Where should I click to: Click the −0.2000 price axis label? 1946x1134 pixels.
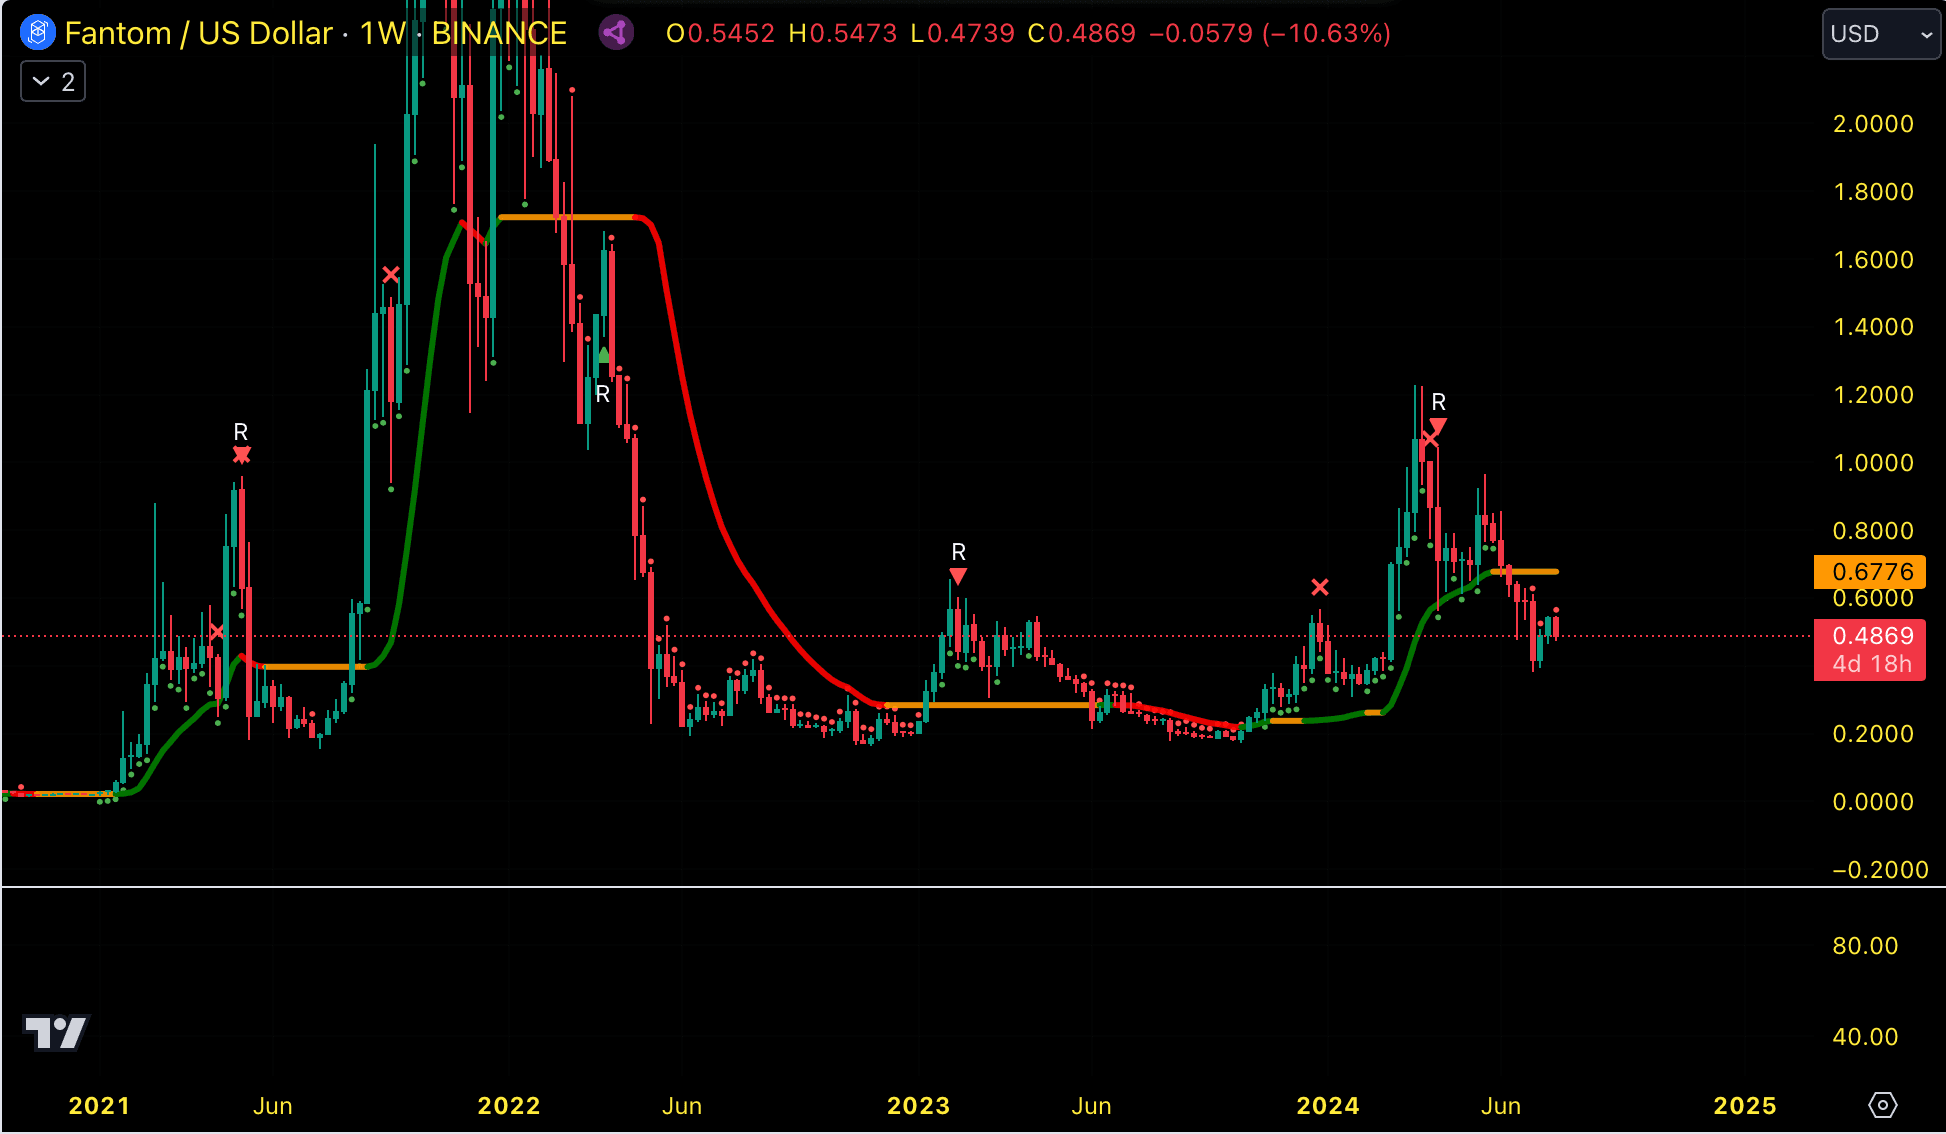pos(1879,870)
